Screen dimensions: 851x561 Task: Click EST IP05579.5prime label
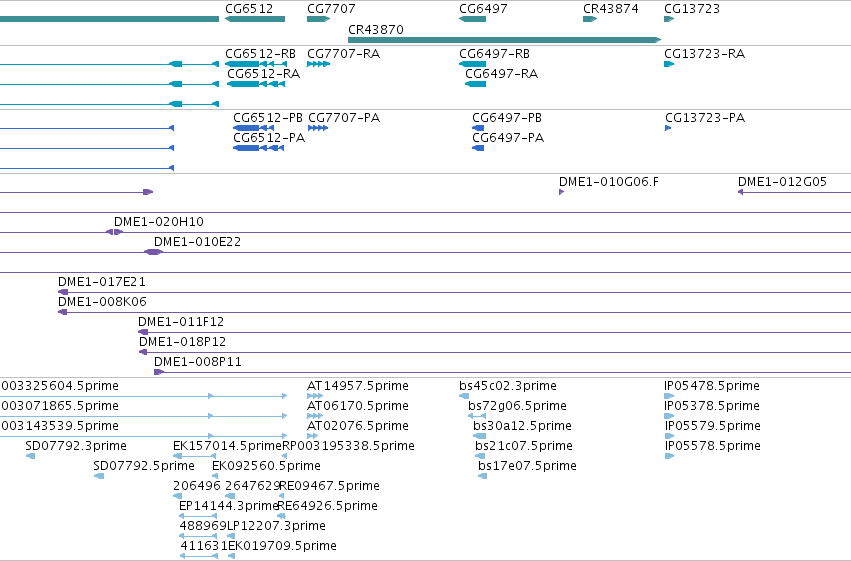pyautogui.click(x=713, y=426)
